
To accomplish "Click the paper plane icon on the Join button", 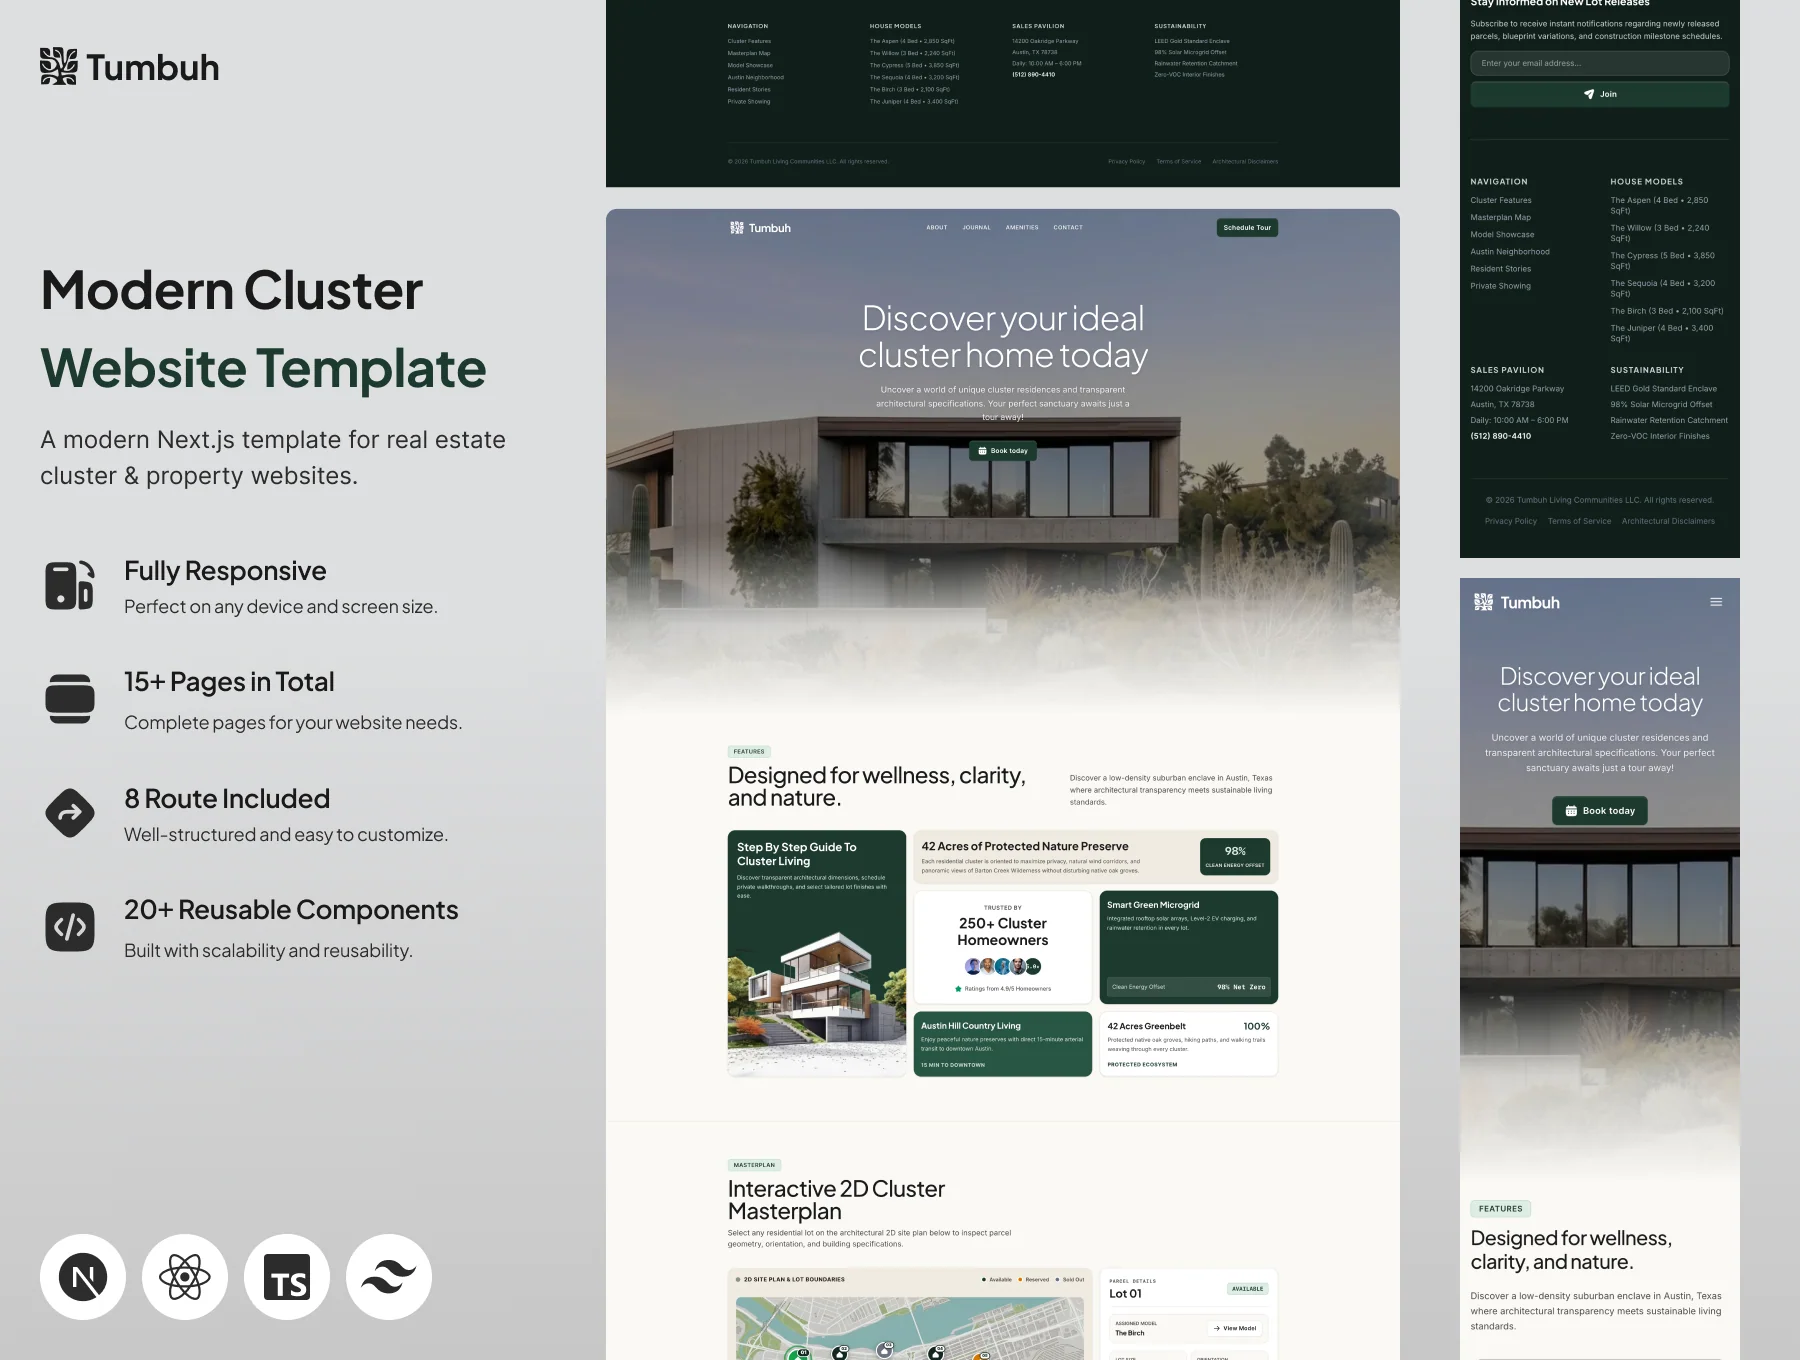I will [1589, 94].
